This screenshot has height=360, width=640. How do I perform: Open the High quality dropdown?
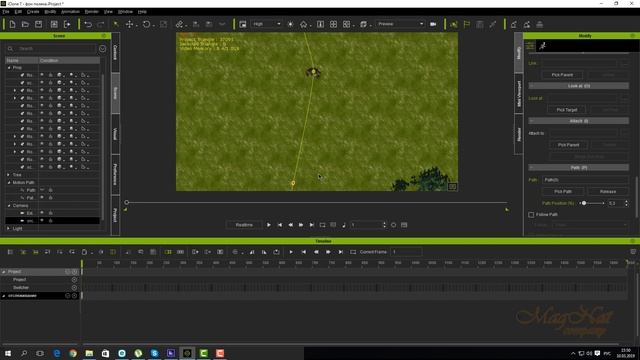click(x=266, y=24)
